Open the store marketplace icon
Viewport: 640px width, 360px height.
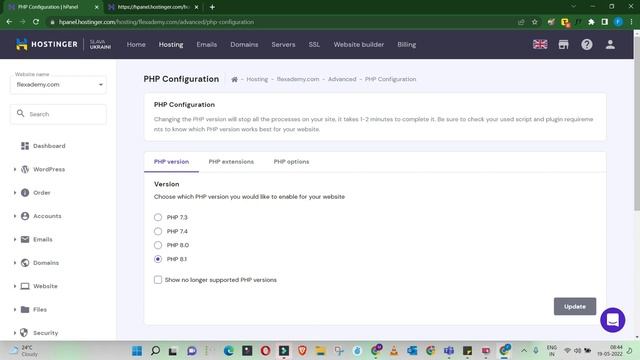point(563,44)
